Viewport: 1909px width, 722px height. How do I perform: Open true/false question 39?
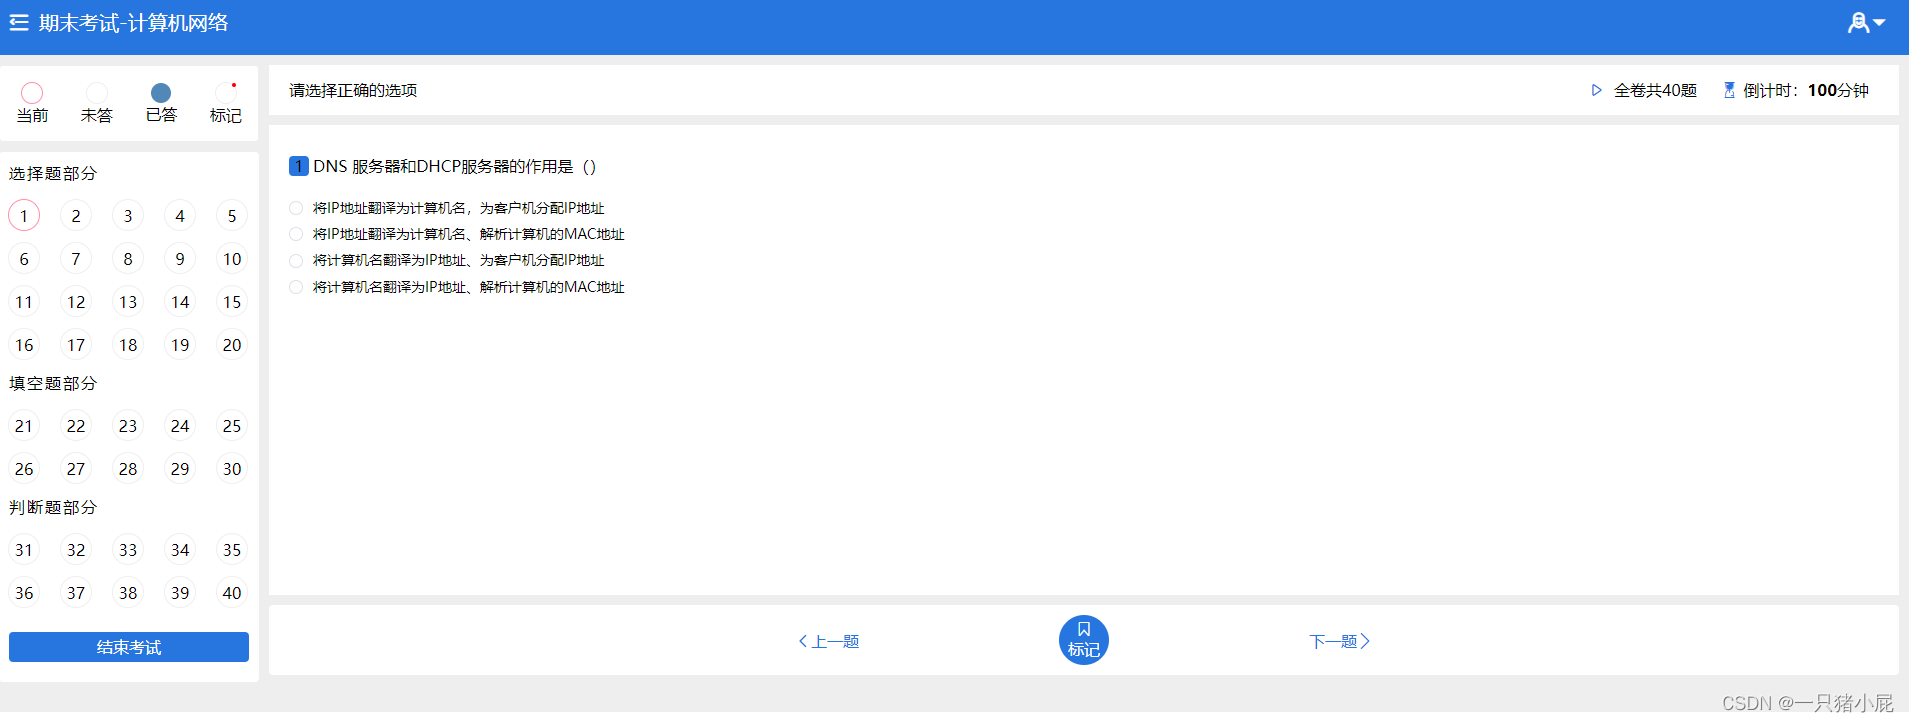tap(180, 593)
